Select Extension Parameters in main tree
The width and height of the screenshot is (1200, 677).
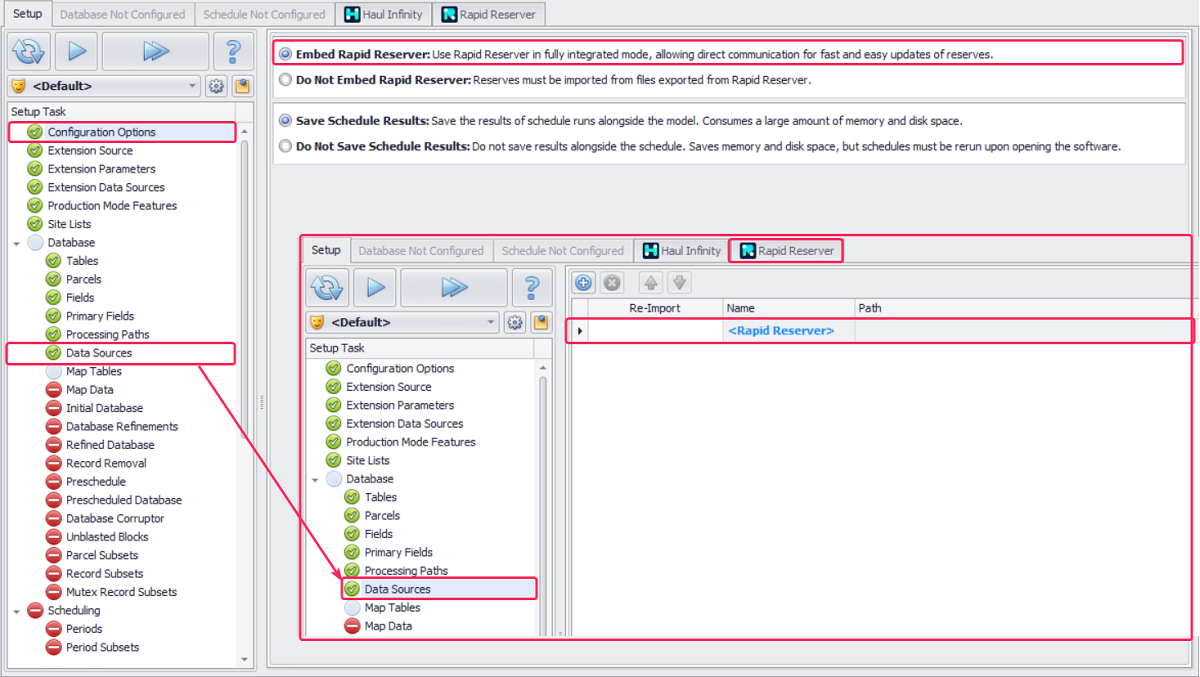click(101, 169)
